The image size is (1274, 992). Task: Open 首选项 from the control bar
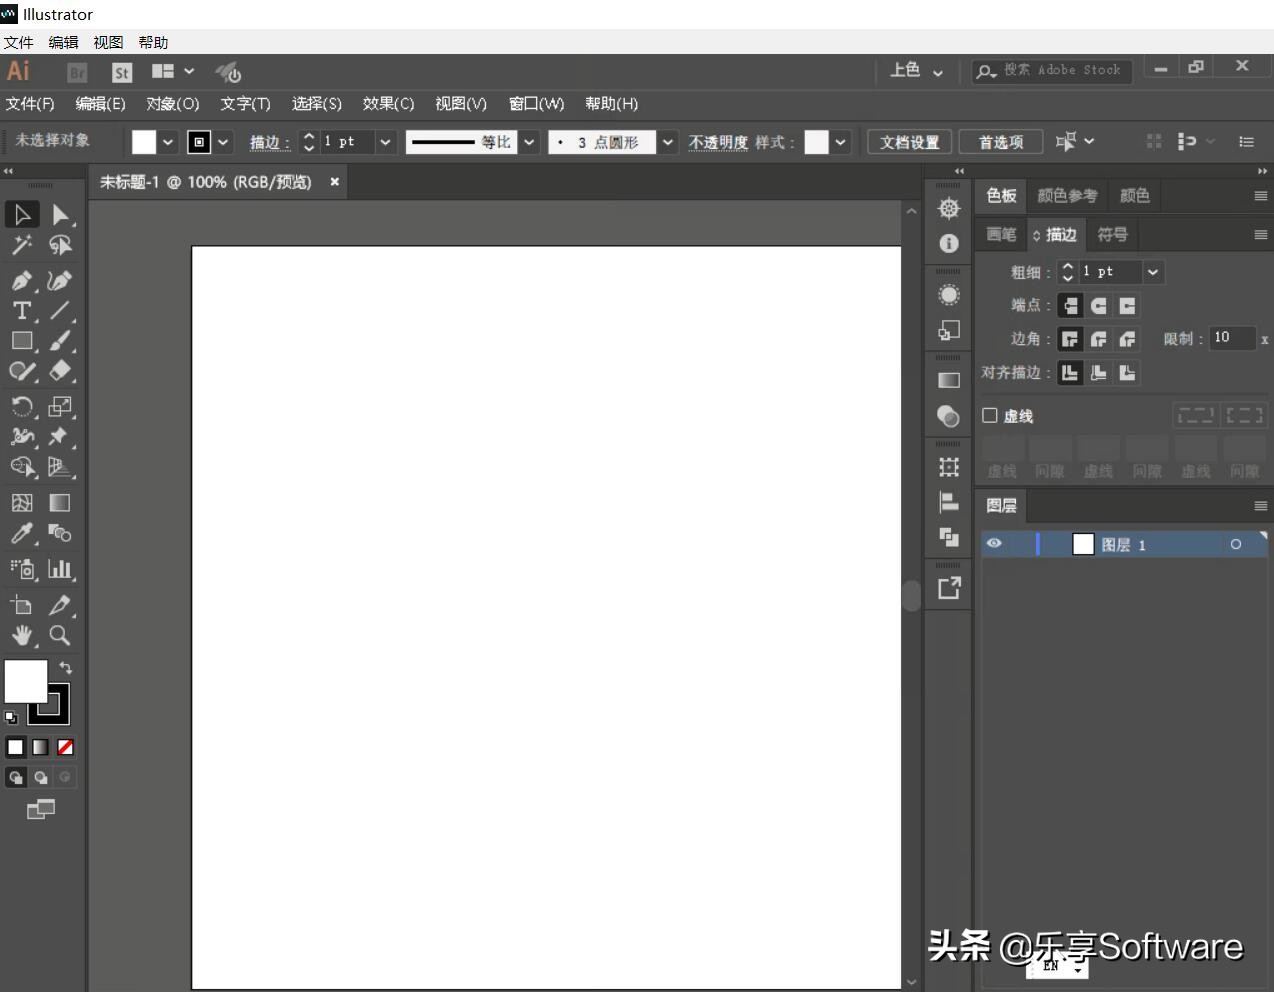1001,142
